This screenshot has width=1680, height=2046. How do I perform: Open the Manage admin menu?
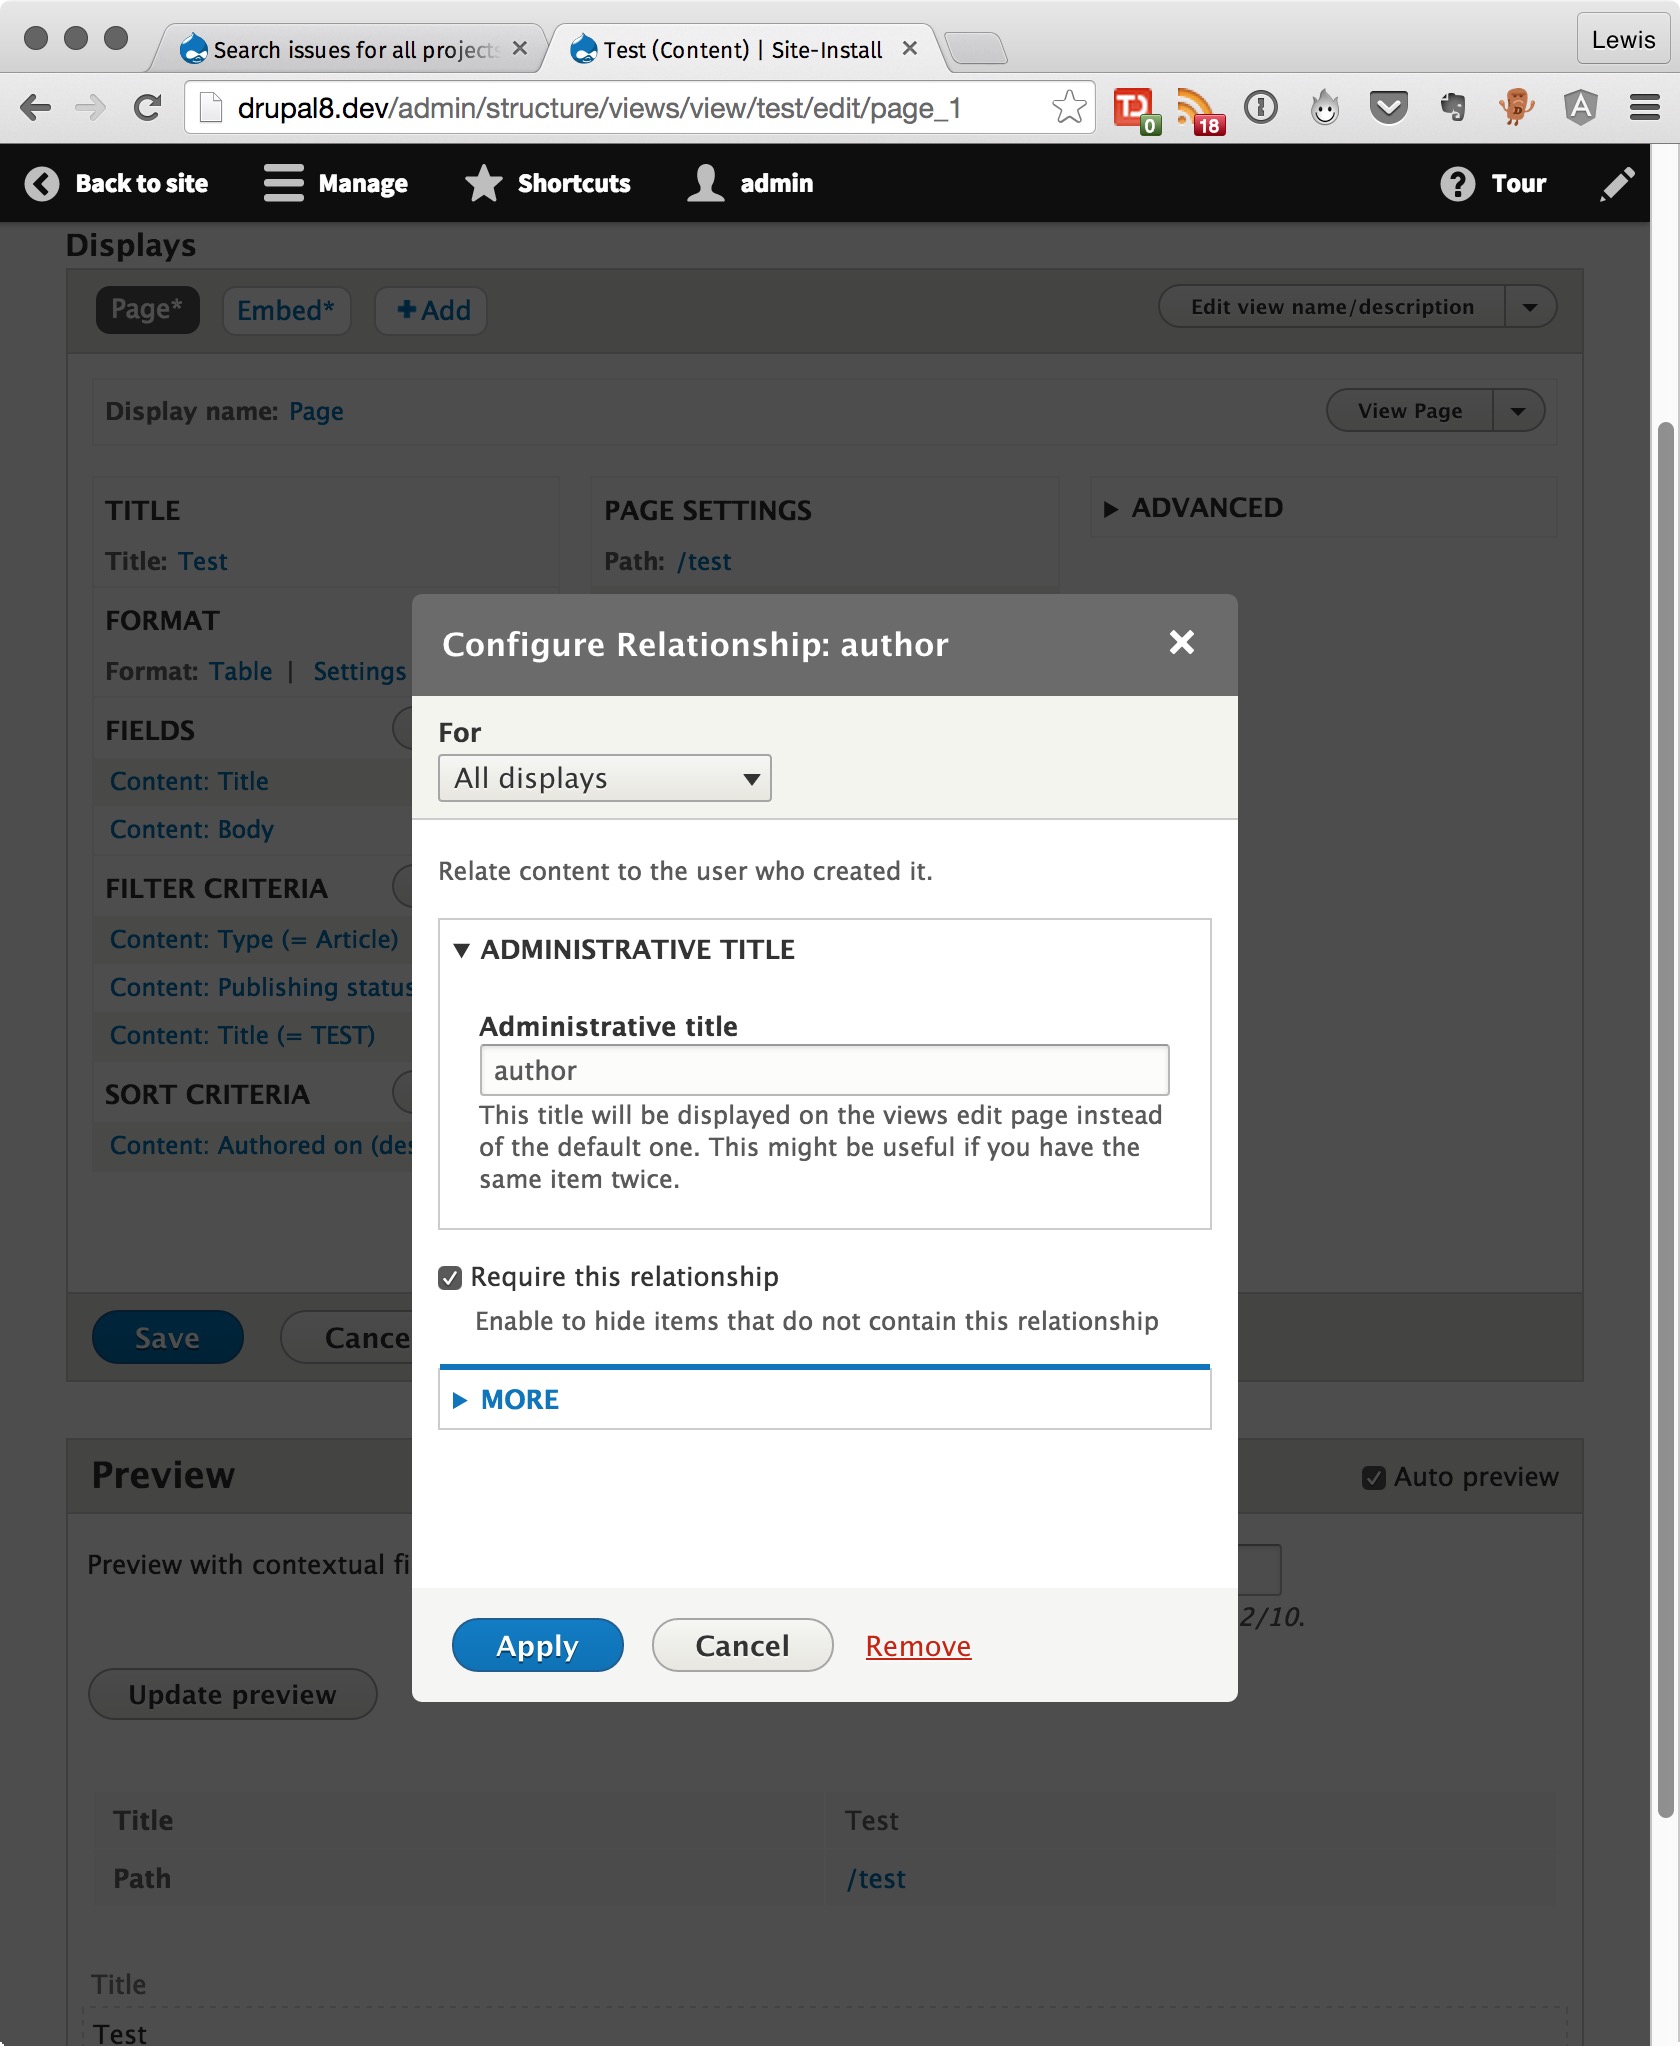pyautogui.click(x=338, y=183)
